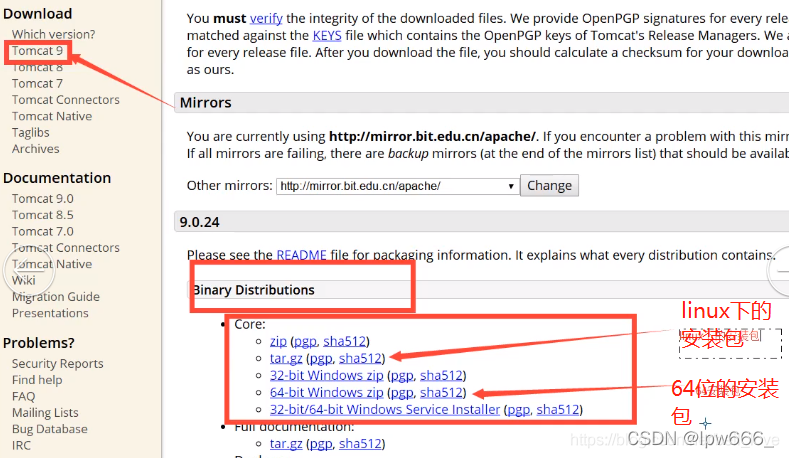Viewport: 789px width, 458px height.
Task: Open the Which version? link
Action: click(x=53, y=34)
